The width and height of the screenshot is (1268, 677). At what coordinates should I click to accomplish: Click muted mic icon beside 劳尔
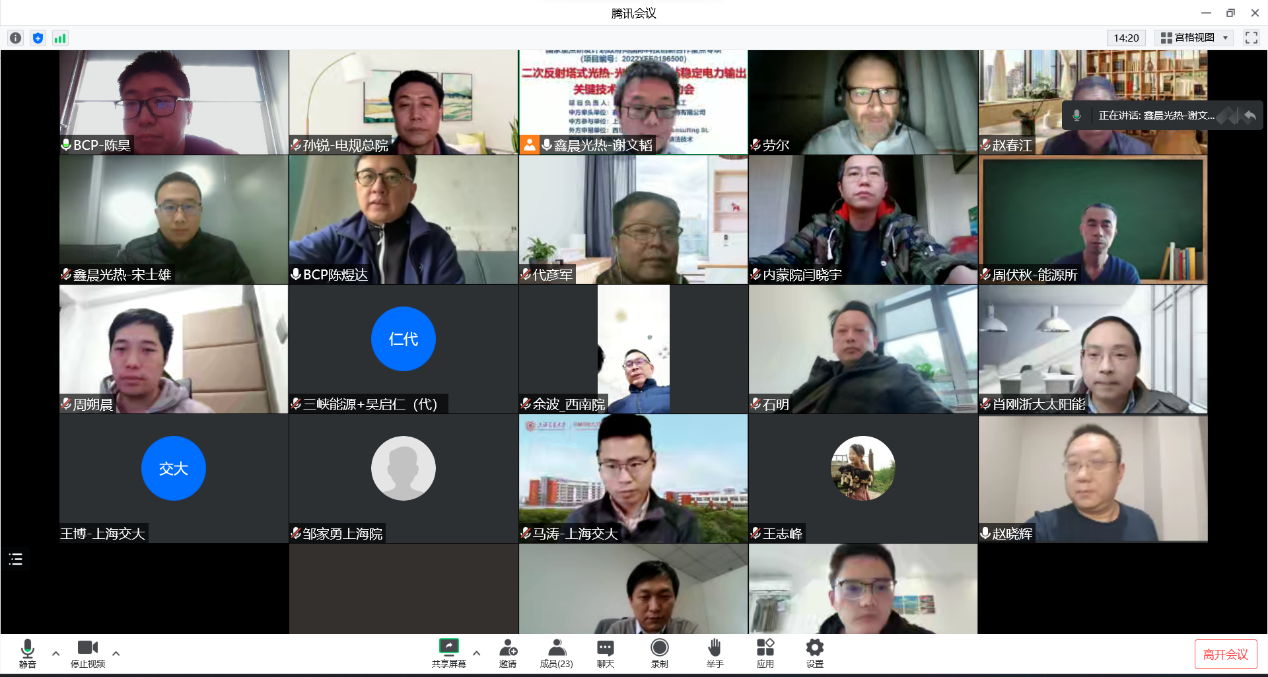pos(756,145)
